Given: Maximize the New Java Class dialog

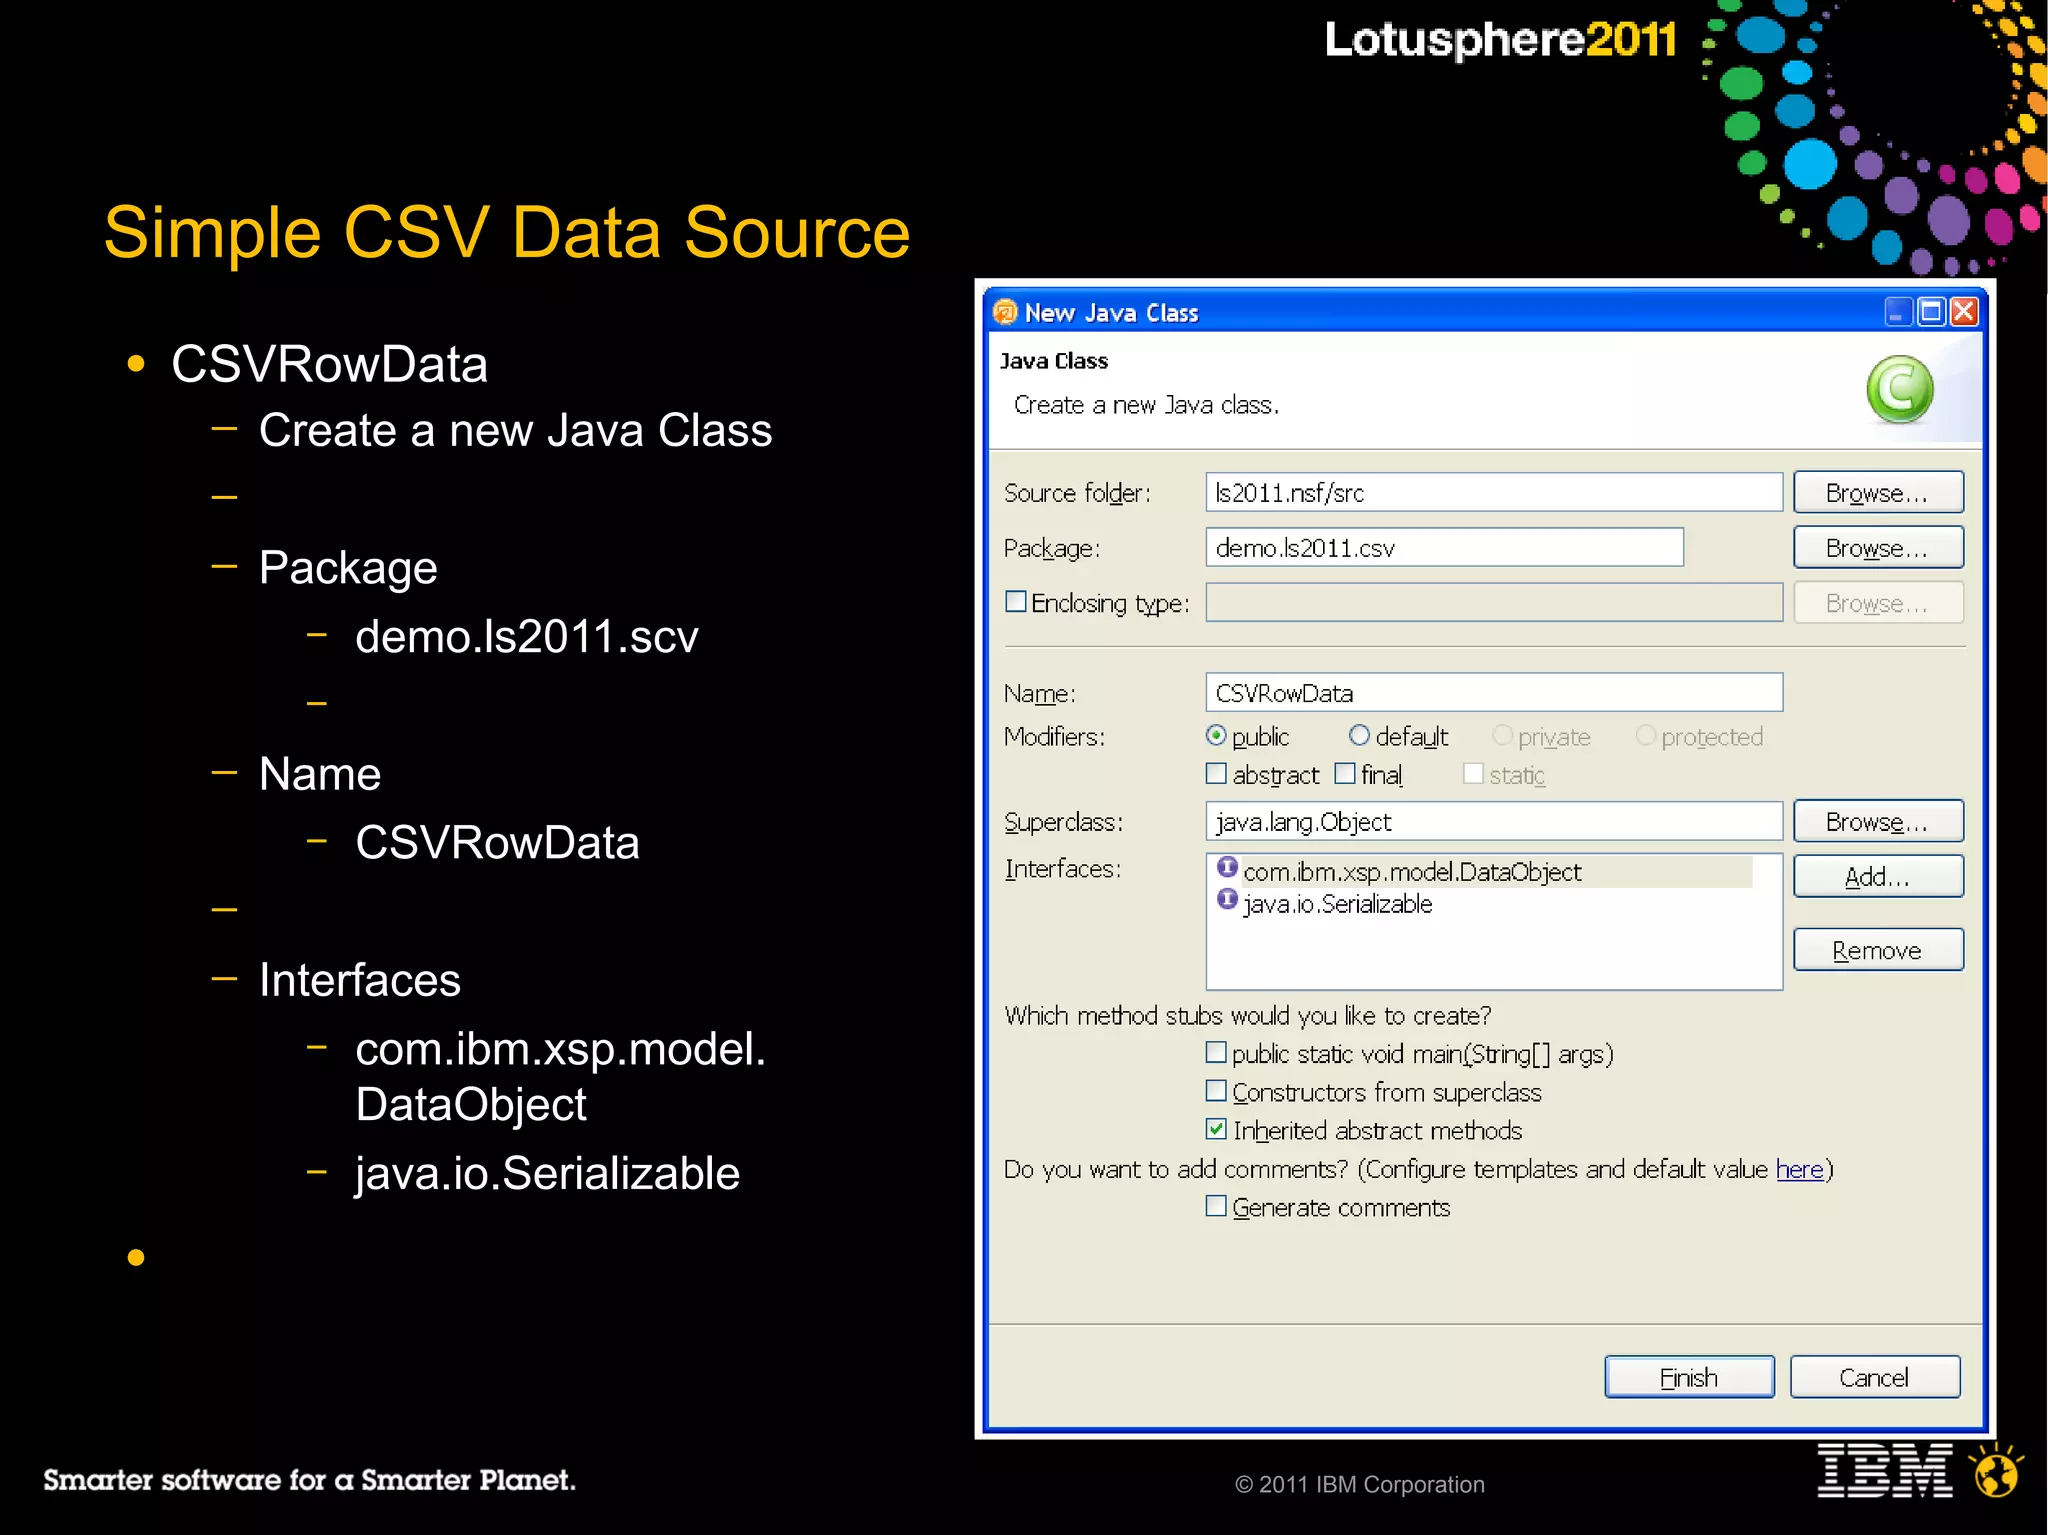Looking at the screenshot, I should pyautogui.click(x=1931, y=312).
